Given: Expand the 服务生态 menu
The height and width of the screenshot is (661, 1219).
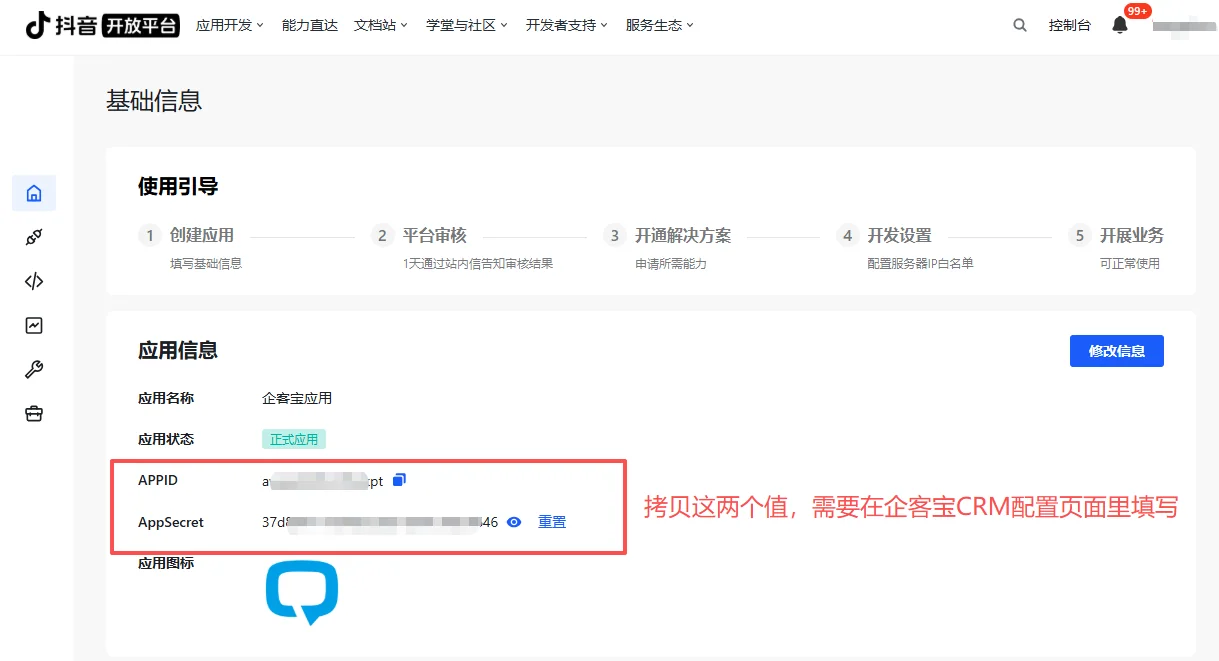Looking at the screenshot, I should [x=660, y=25].
